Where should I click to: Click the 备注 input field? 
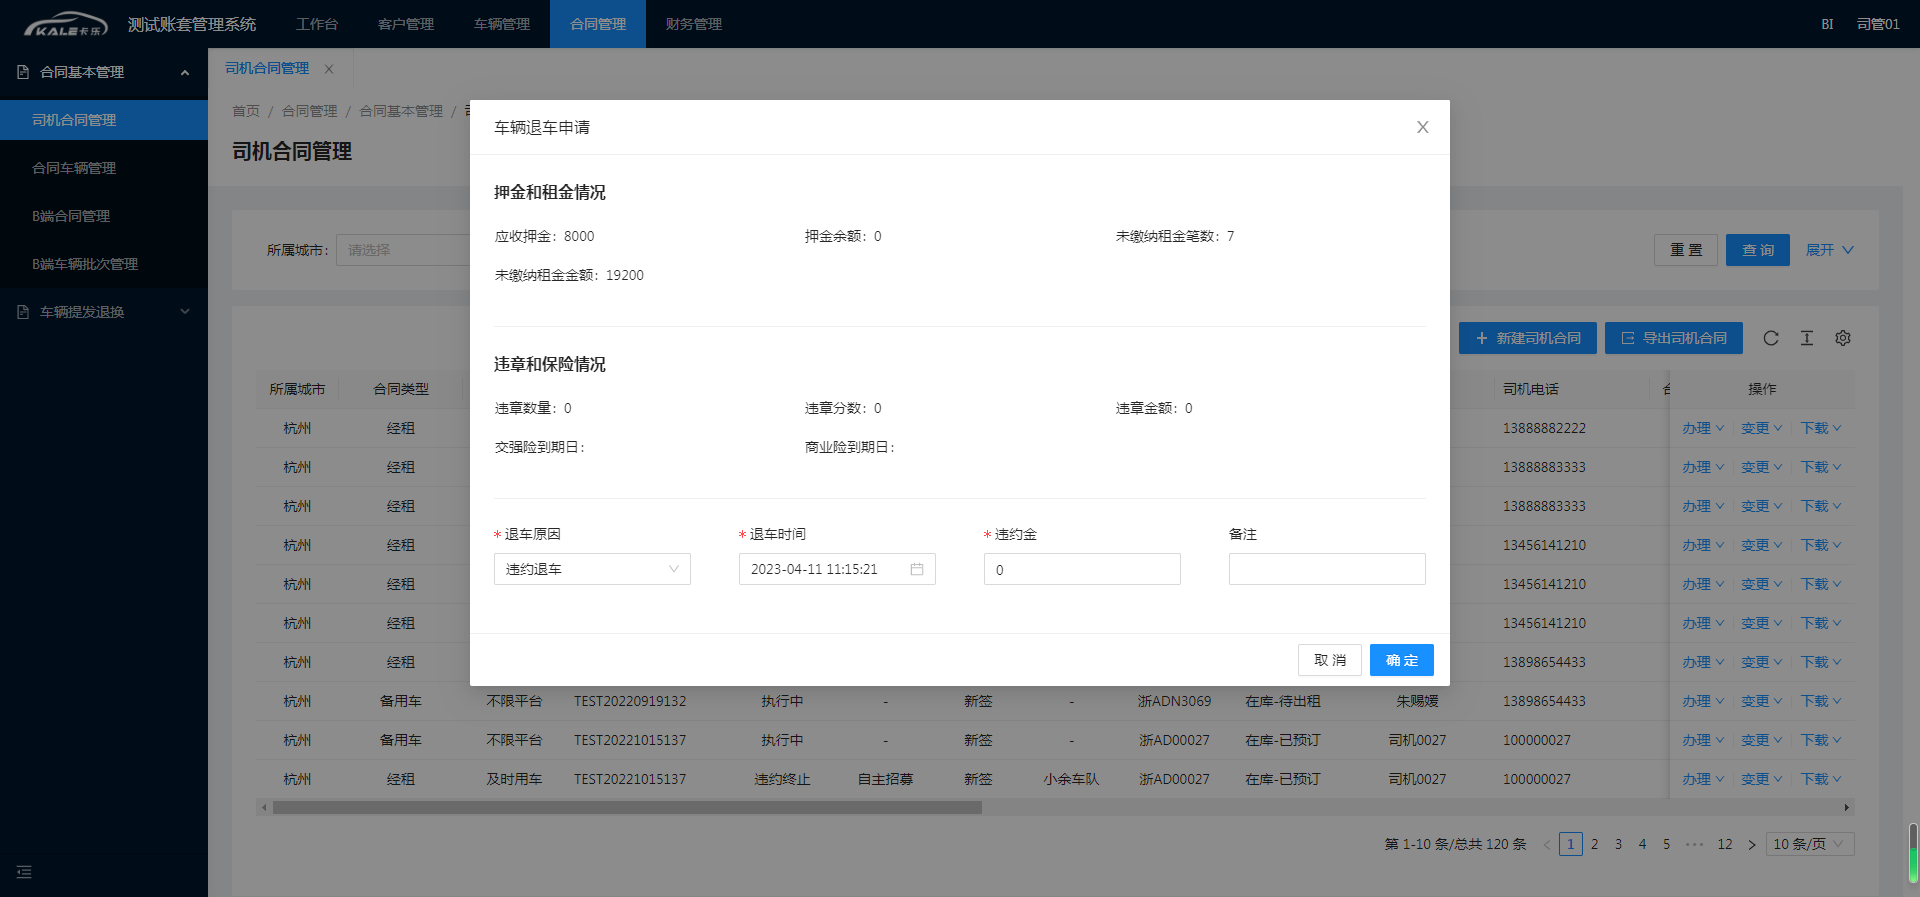1326,569
